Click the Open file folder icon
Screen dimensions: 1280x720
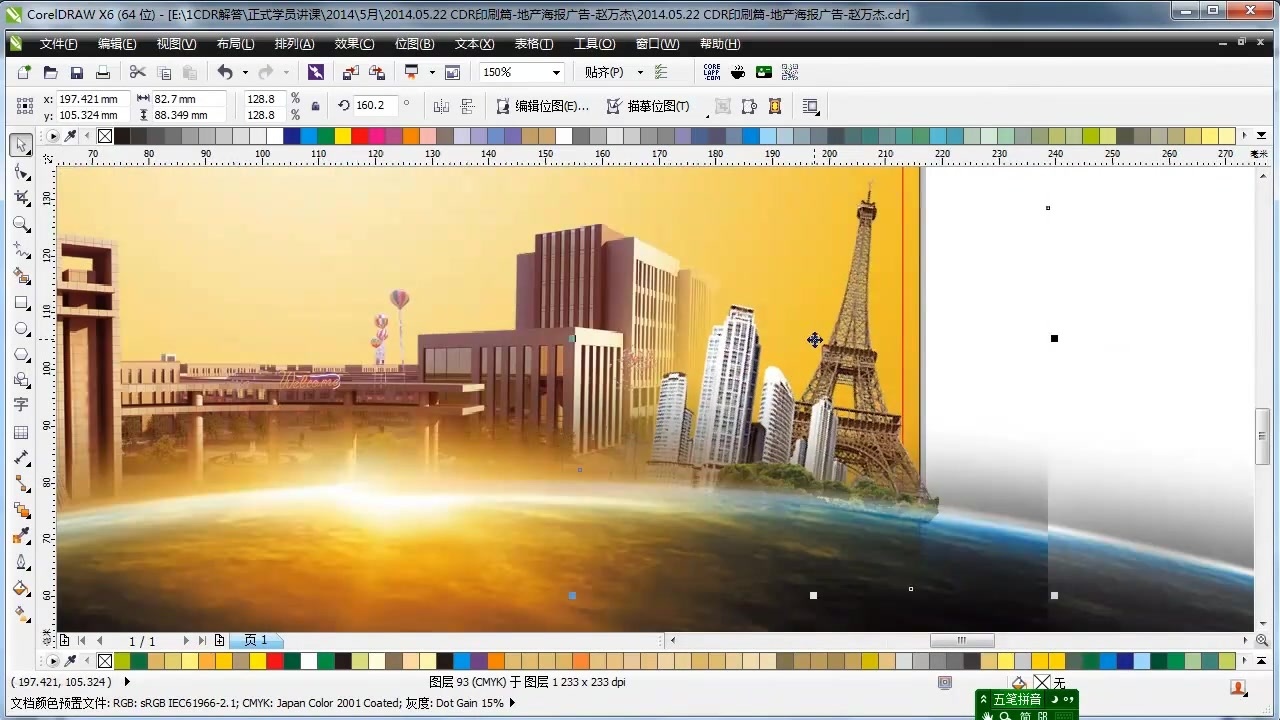click(50, 72)
